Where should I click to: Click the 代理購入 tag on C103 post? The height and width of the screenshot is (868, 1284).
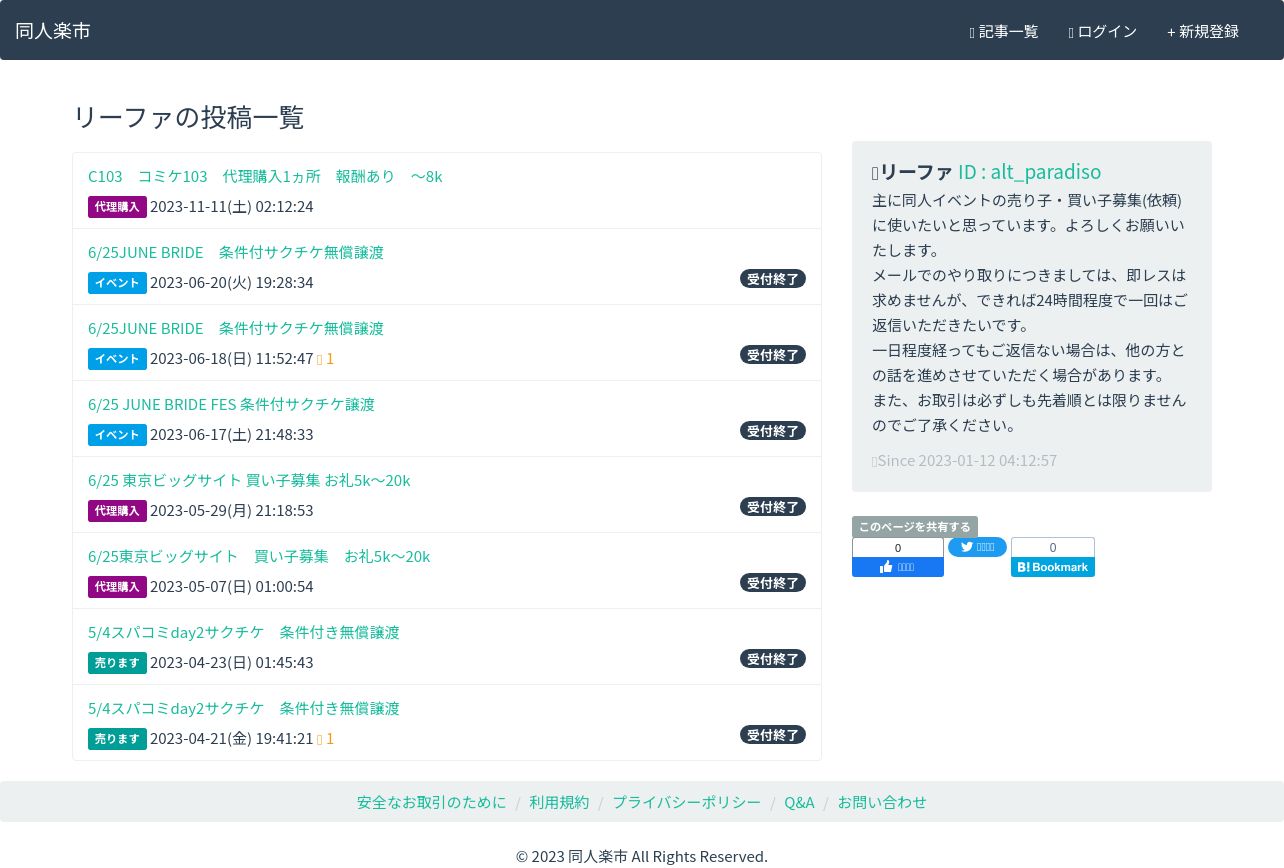click(117, 207)
